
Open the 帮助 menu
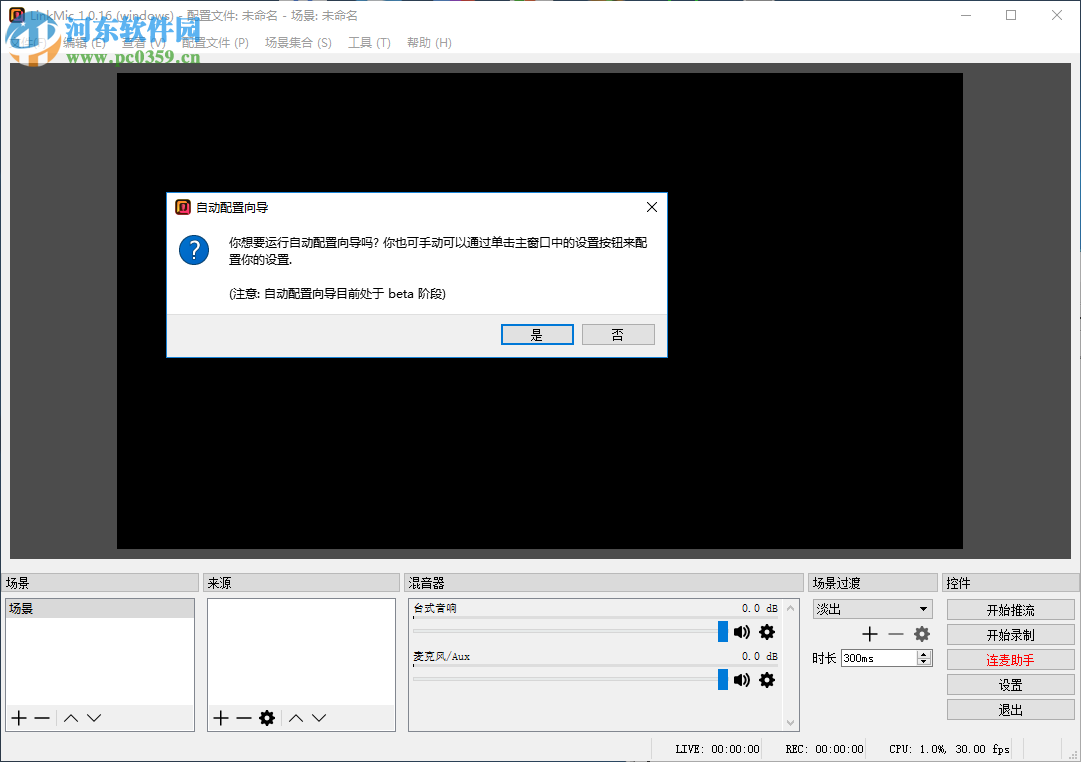429,43
